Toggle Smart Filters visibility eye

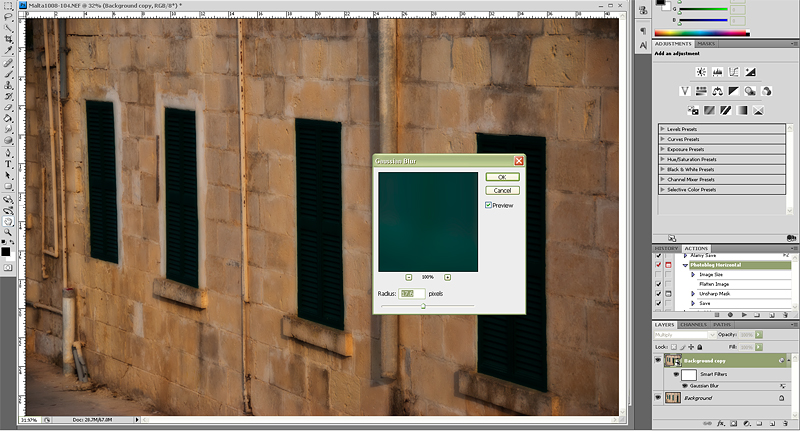click(x=676, y=374)
